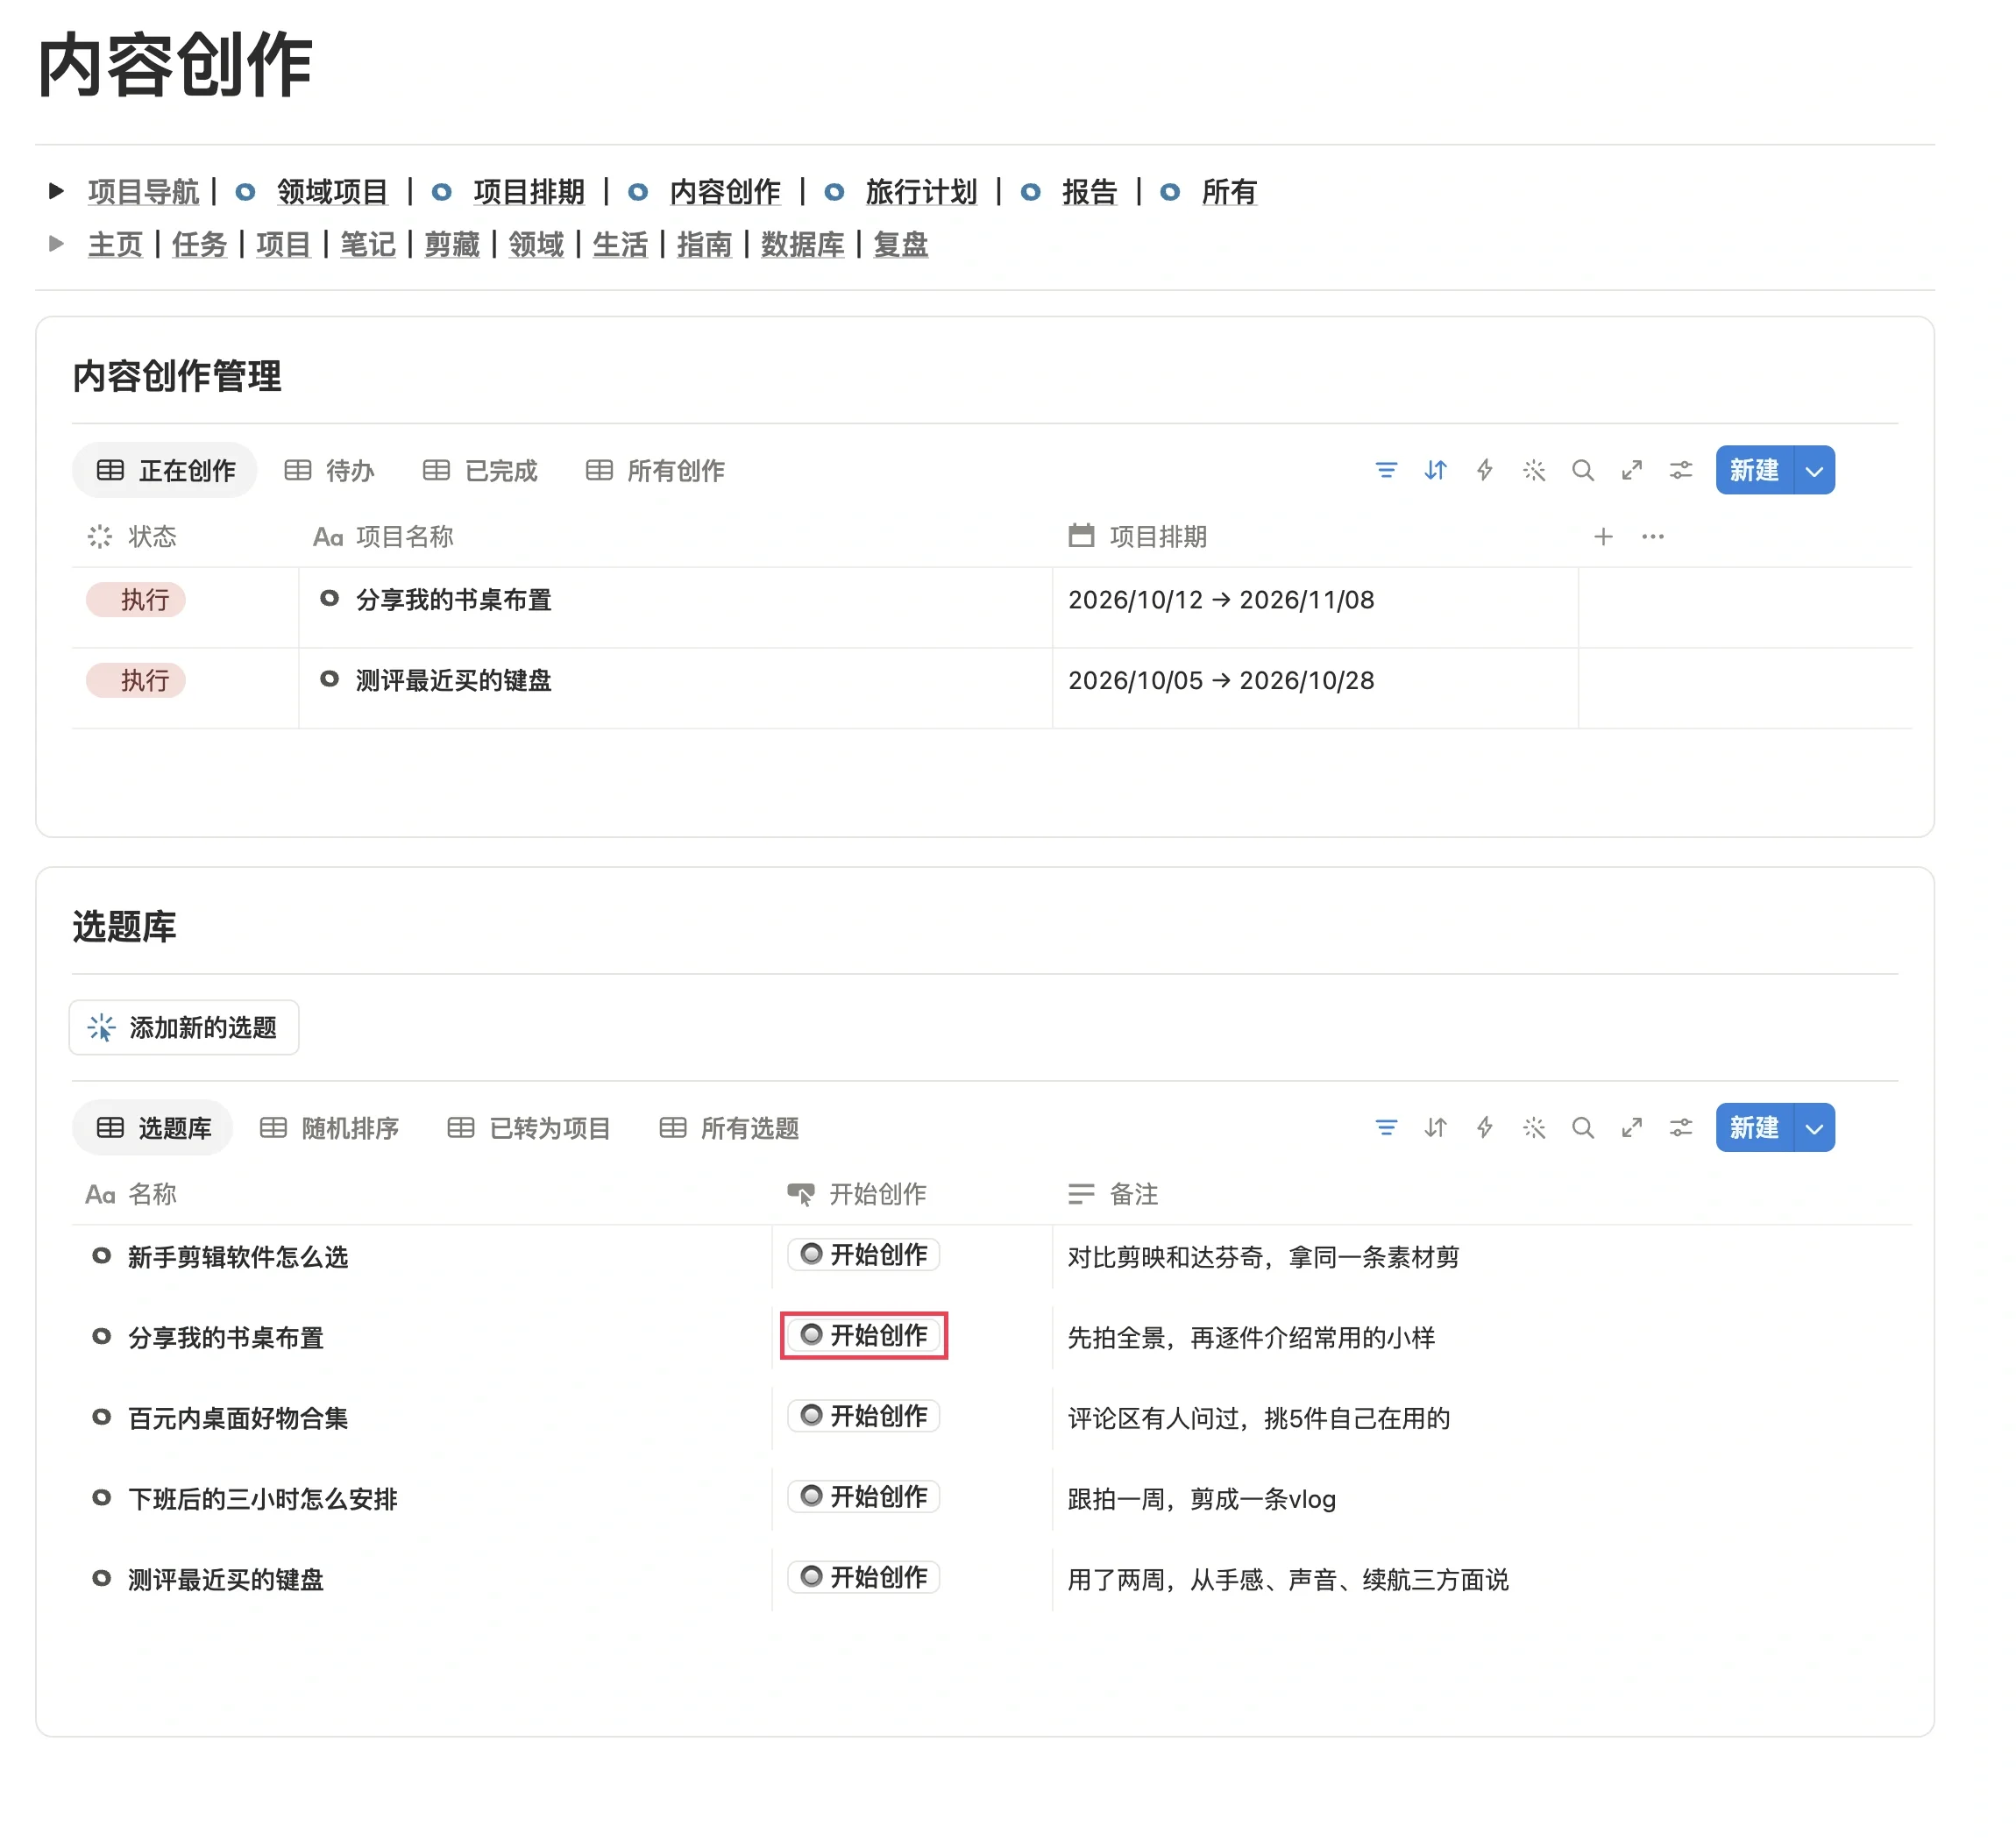Screen dimensions: 2016x1841
Task: Click 新建 button in 内容创作管理
Action: tap(1754, 470)
